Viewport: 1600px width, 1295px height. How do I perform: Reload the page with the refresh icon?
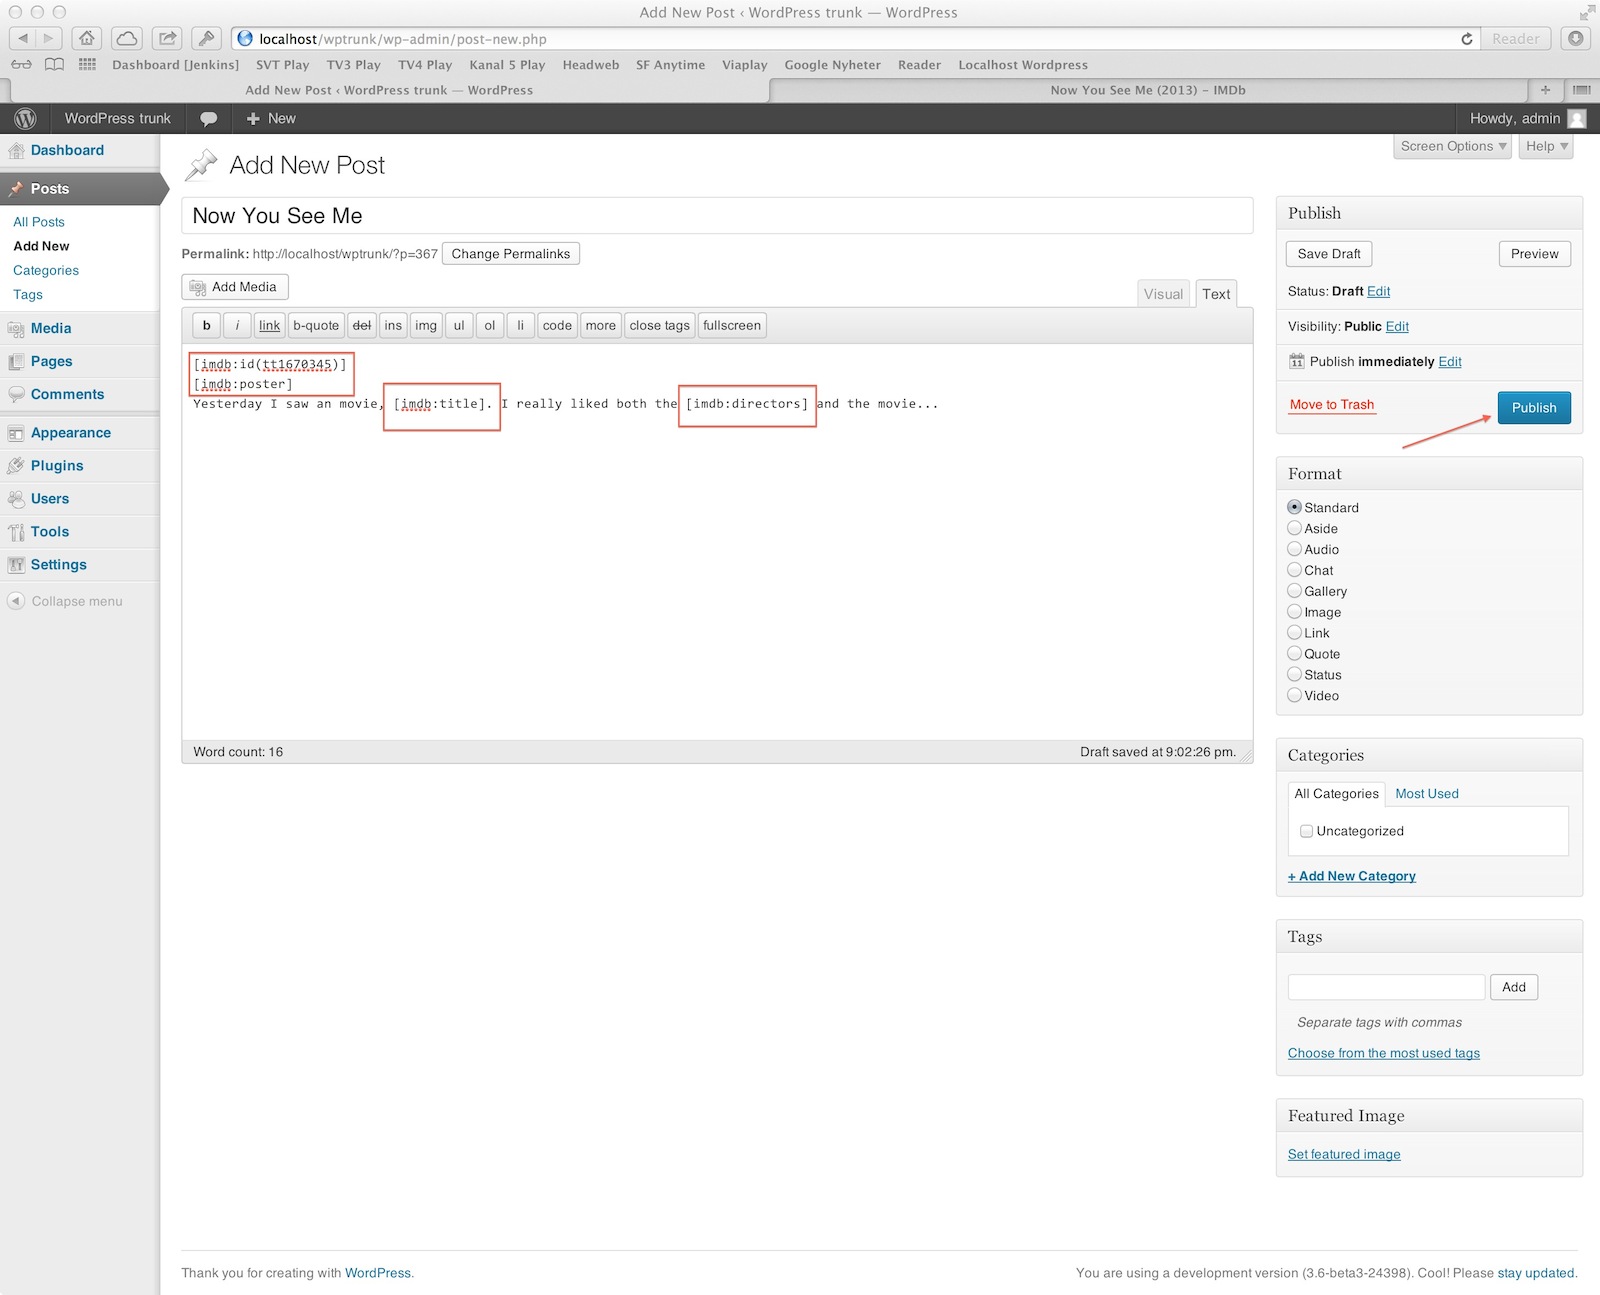click(1466, 39)
